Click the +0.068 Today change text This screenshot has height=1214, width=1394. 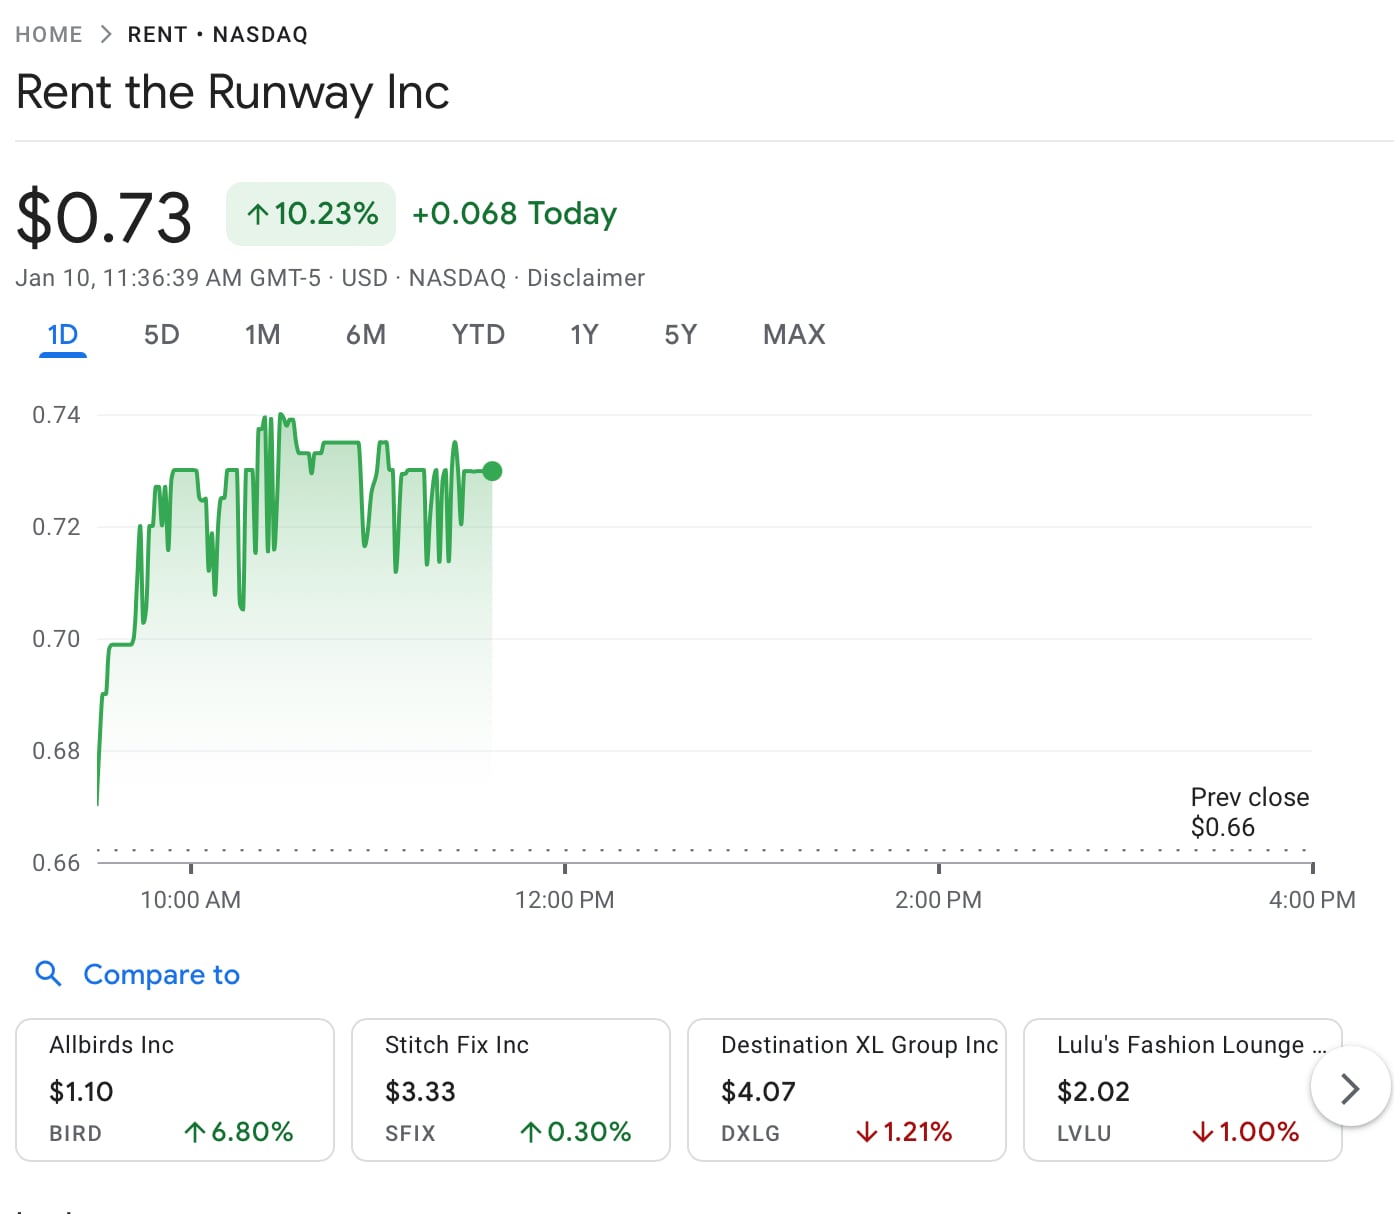(514, 214)
